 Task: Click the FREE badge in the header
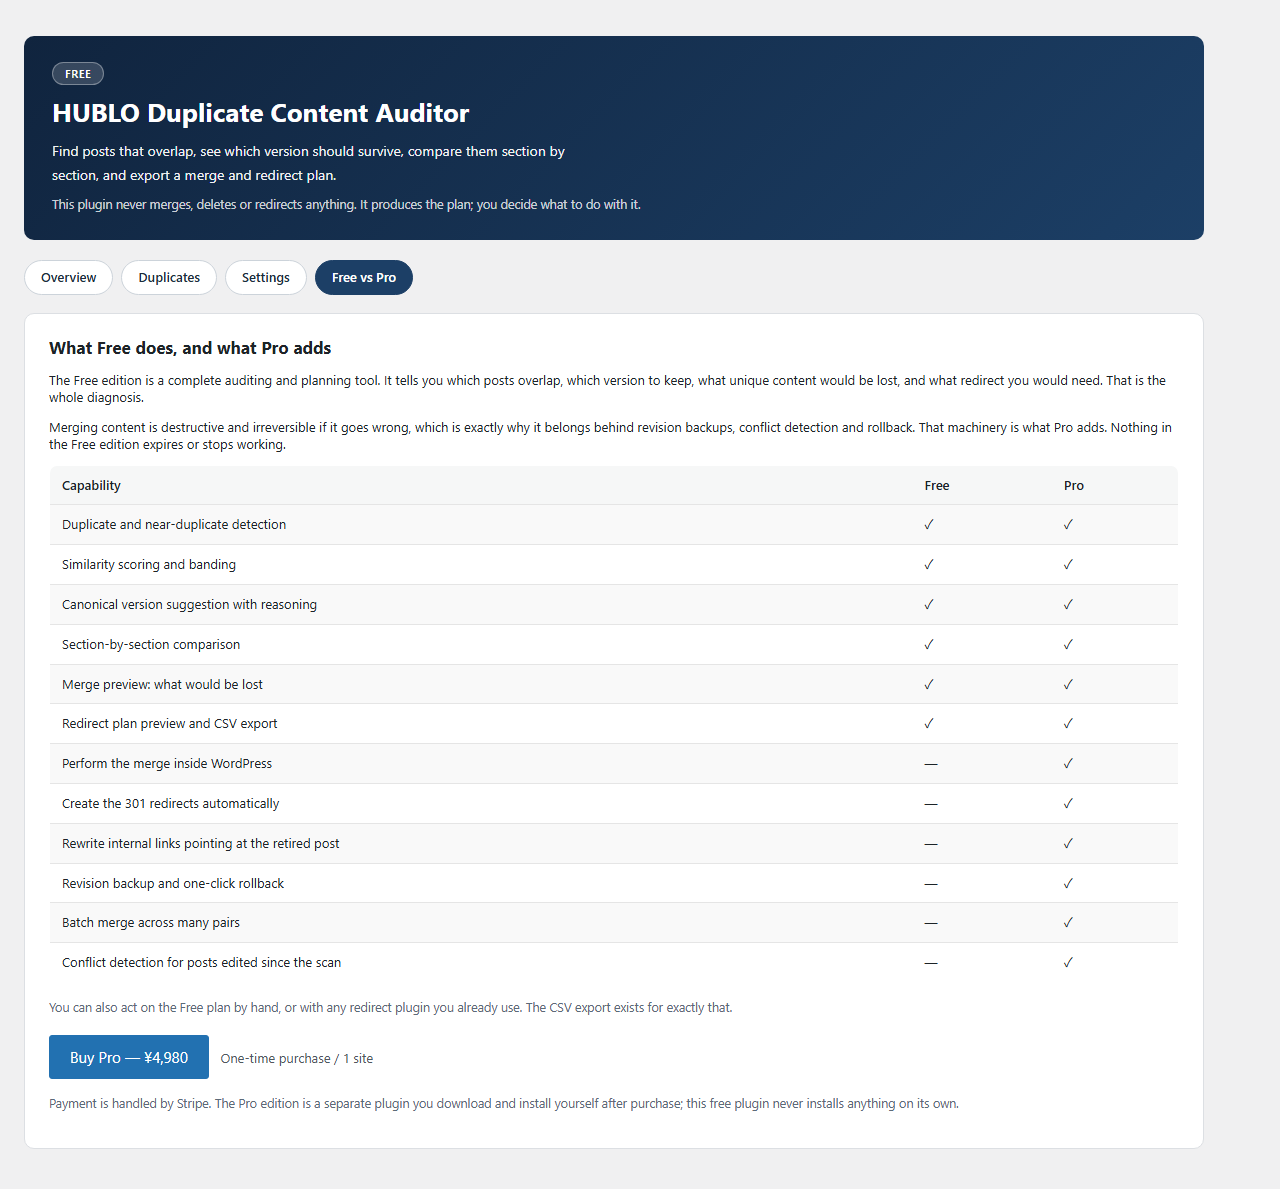78,74
